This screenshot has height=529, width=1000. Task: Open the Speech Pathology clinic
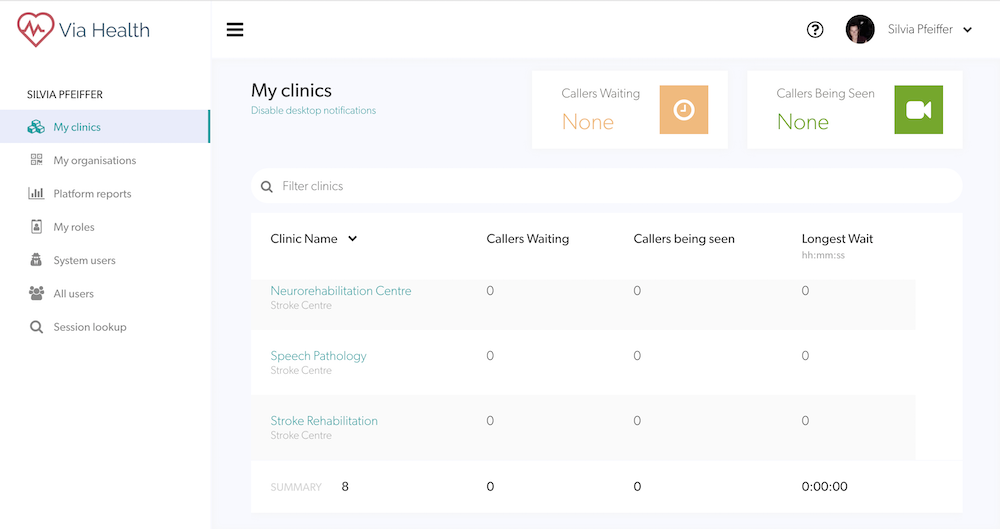[x=318, y=356]
